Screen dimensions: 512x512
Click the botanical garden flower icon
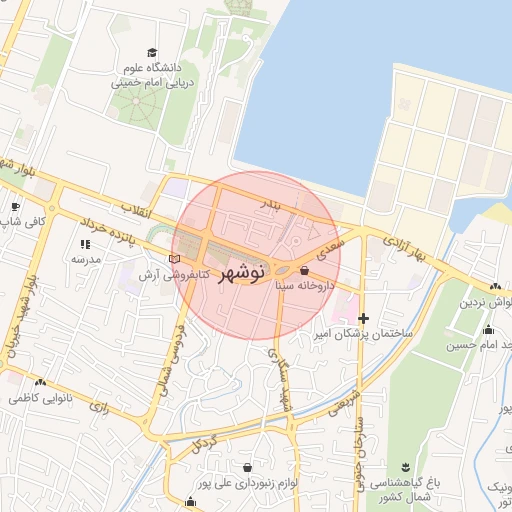click(405, 467)
